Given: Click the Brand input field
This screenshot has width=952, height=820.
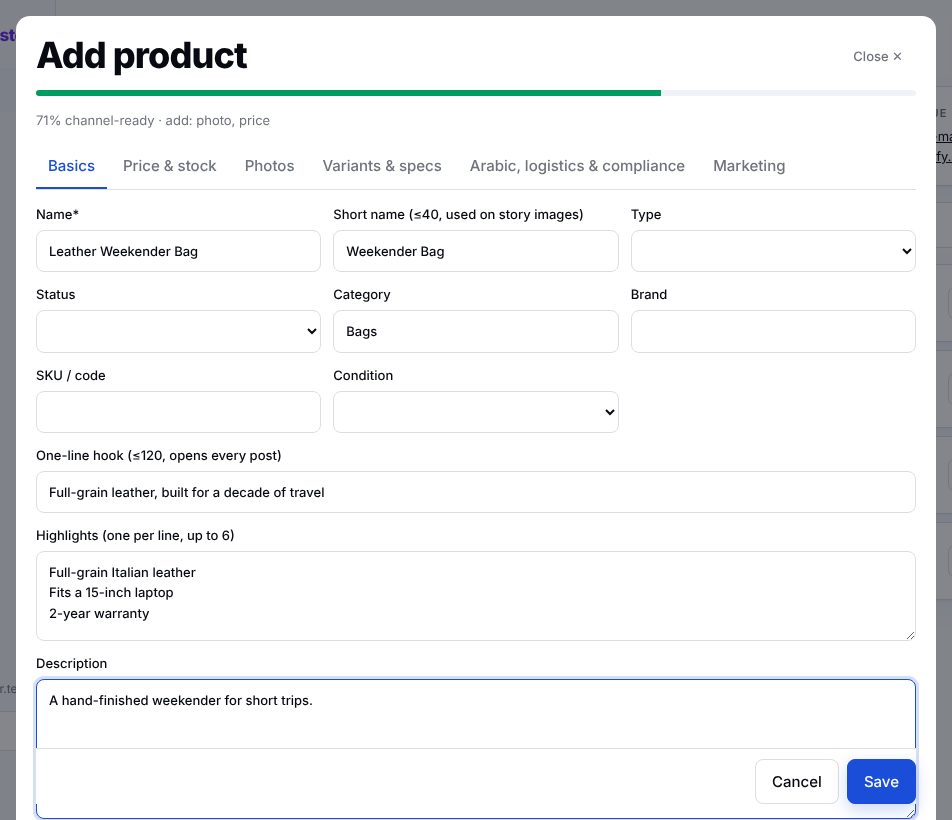Looking at the screenshot, I should (773, 331).
